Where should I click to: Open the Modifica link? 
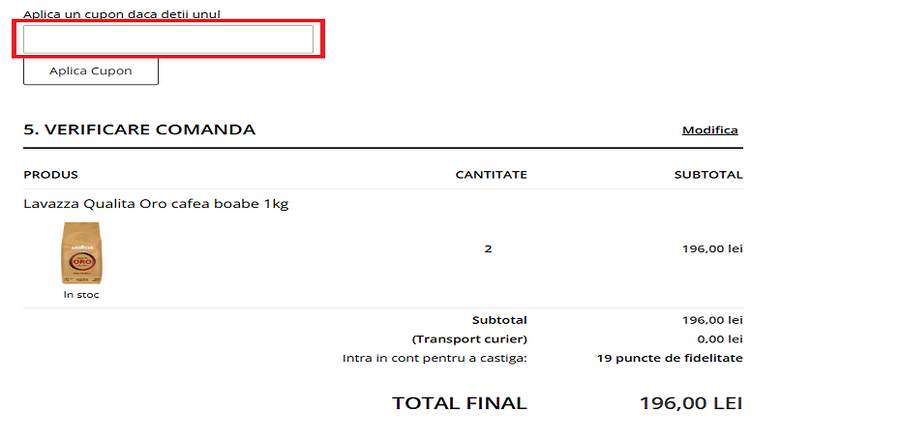[x=709, y=130]
